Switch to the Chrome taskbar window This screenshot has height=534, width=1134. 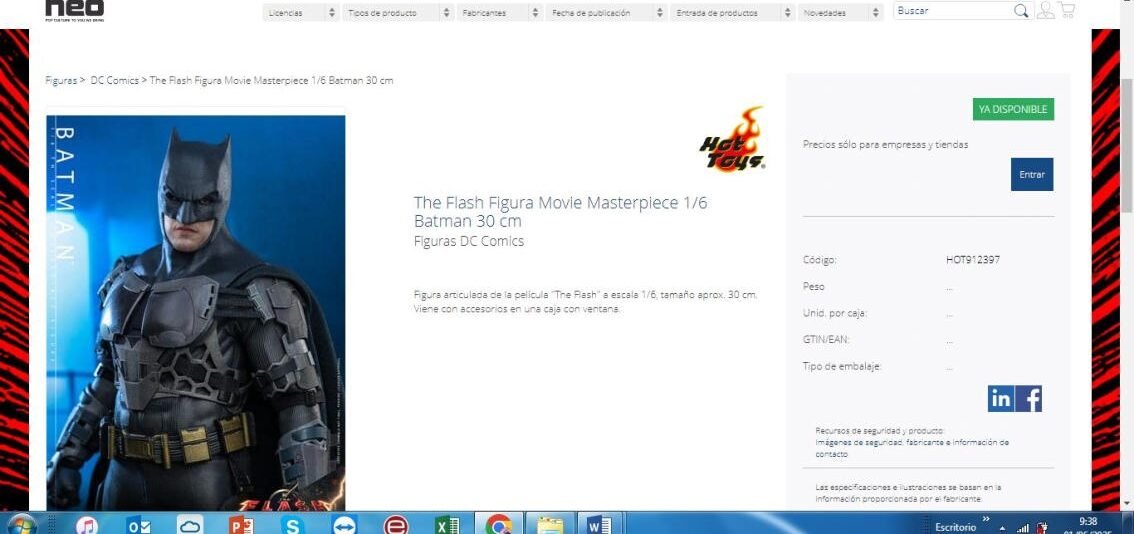(x=498, y=525)
